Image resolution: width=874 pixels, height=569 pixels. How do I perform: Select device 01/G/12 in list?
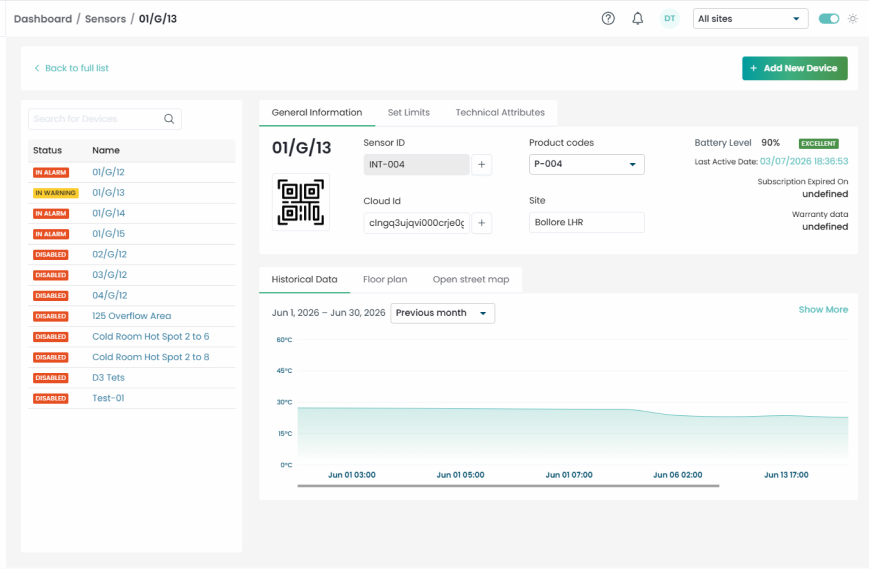(108, 172)
